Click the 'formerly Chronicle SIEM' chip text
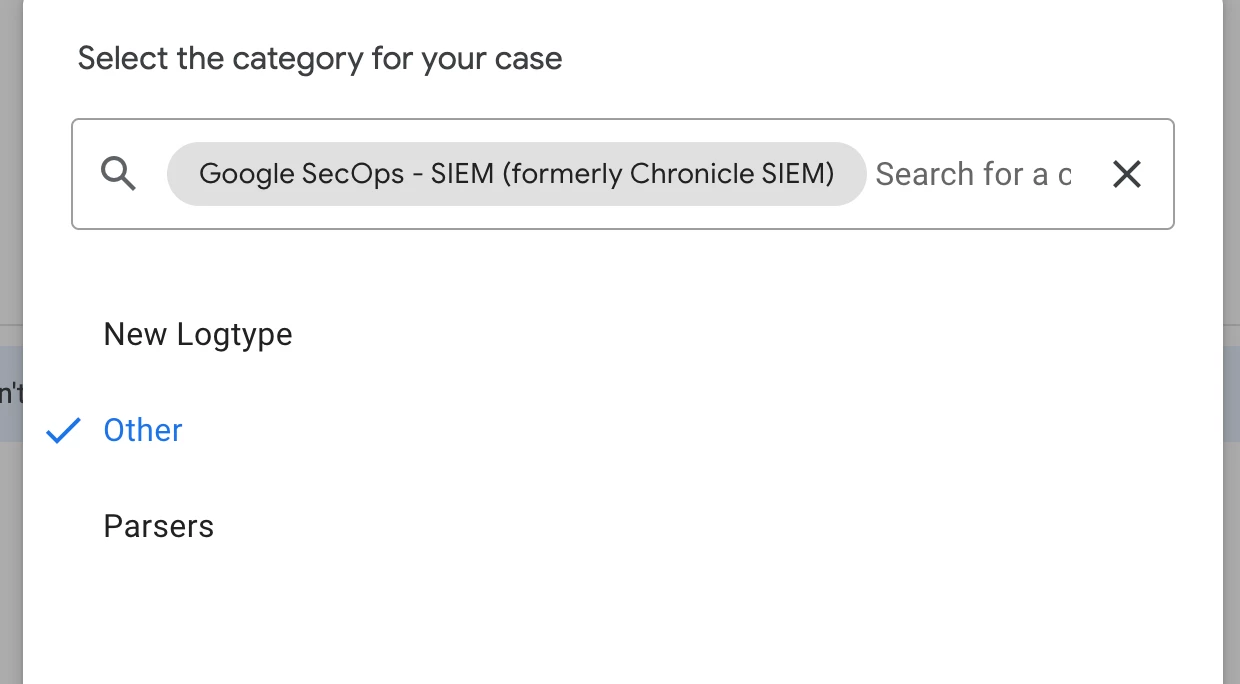This screenshot has width=1240, height=684. 669,174
